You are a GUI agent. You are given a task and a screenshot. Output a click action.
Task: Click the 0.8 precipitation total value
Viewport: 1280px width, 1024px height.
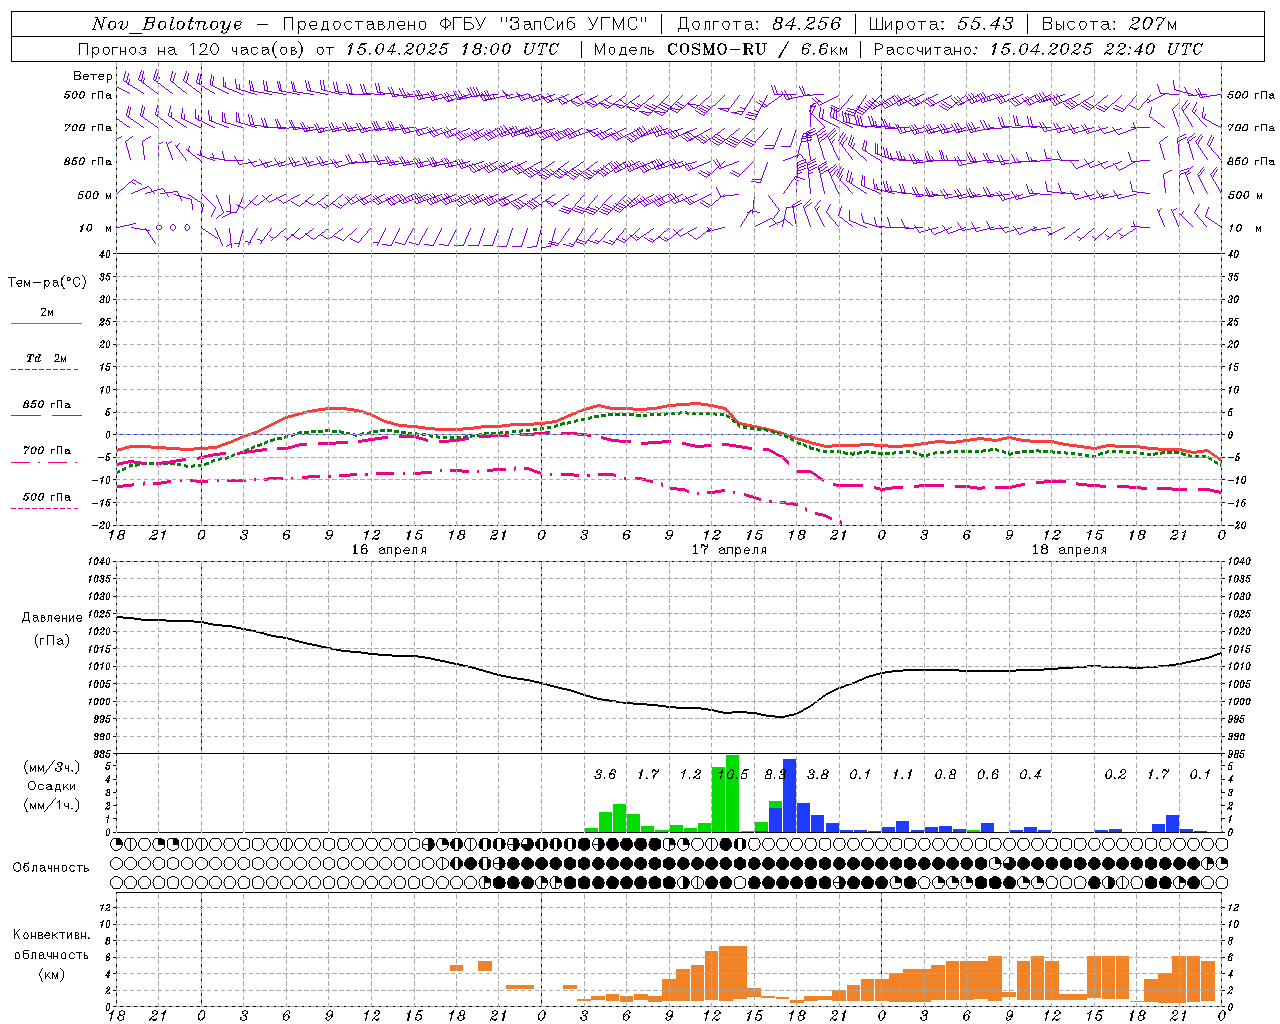945,775
